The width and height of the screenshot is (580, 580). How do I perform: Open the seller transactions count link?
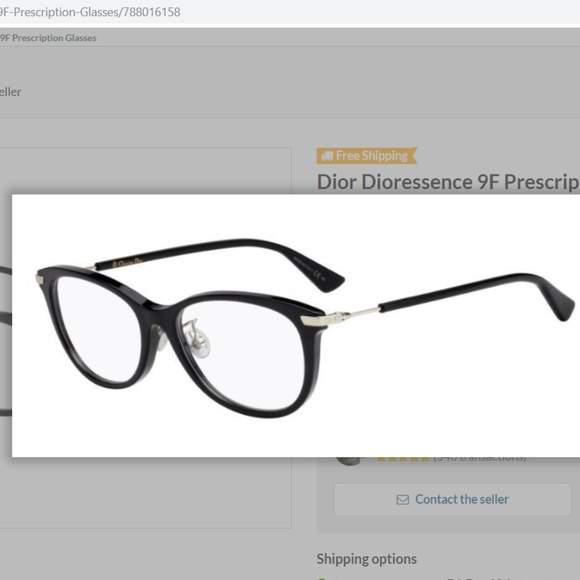tap(480, 459)
